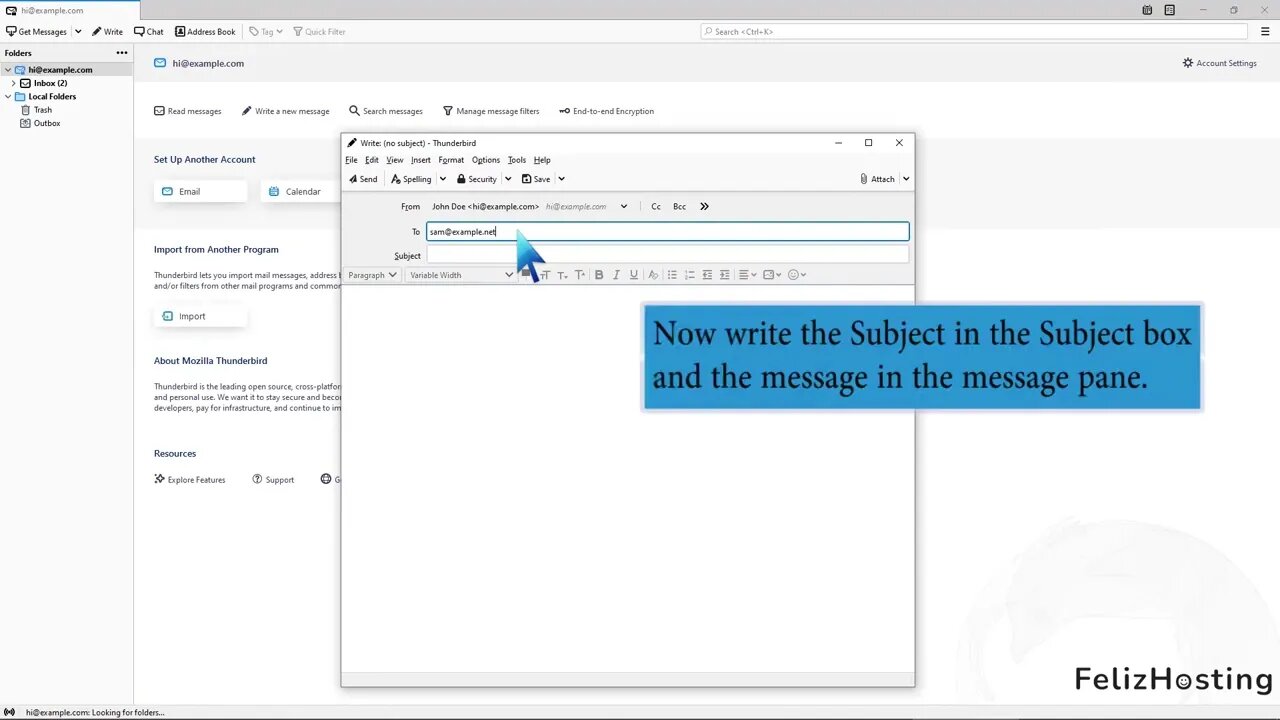Show the Bcc address field
This screenshot has width=1280, height=720.
click(x=680, y=206)
